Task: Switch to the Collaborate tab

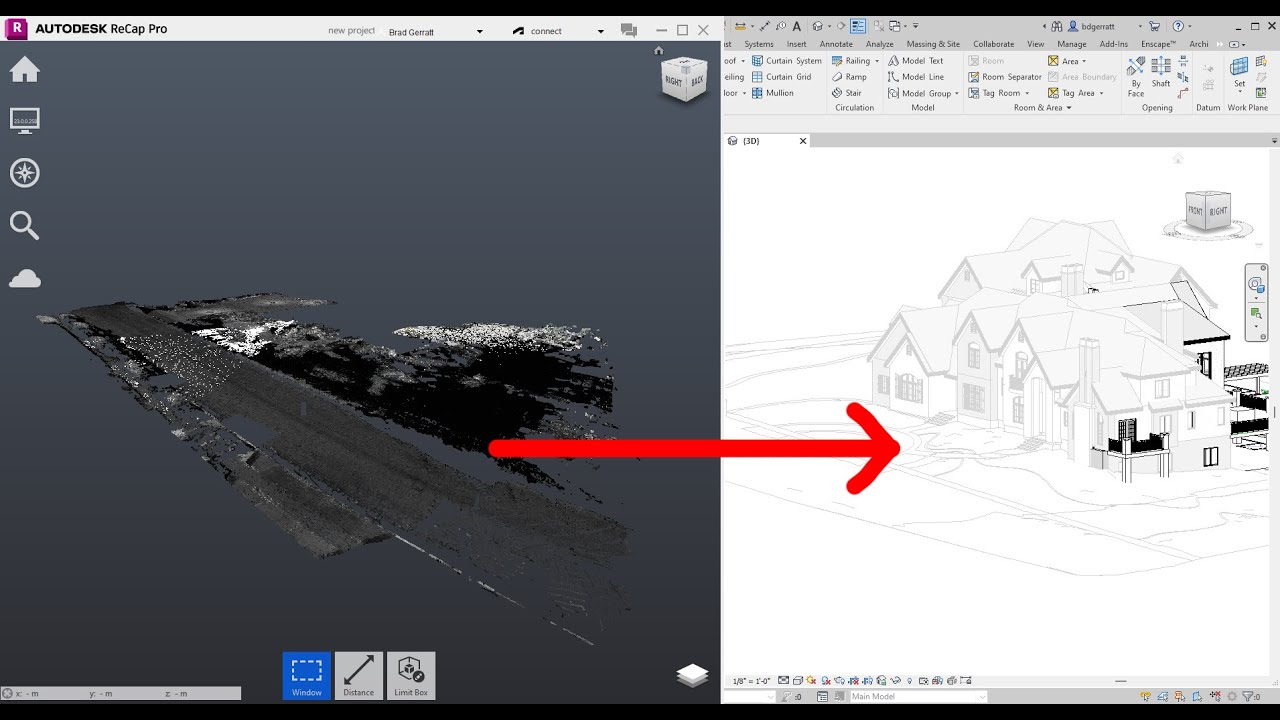Action: pos(994,44)
